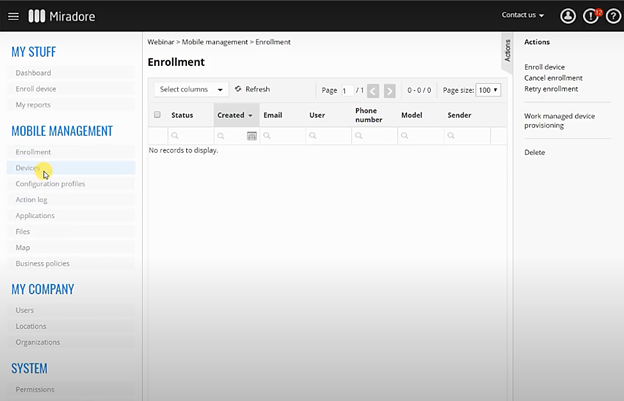Image resolution: width=624 pixels, height=401 pixels.
Task: Expand the Contact us menu
Action: click(x=523, y=16)
